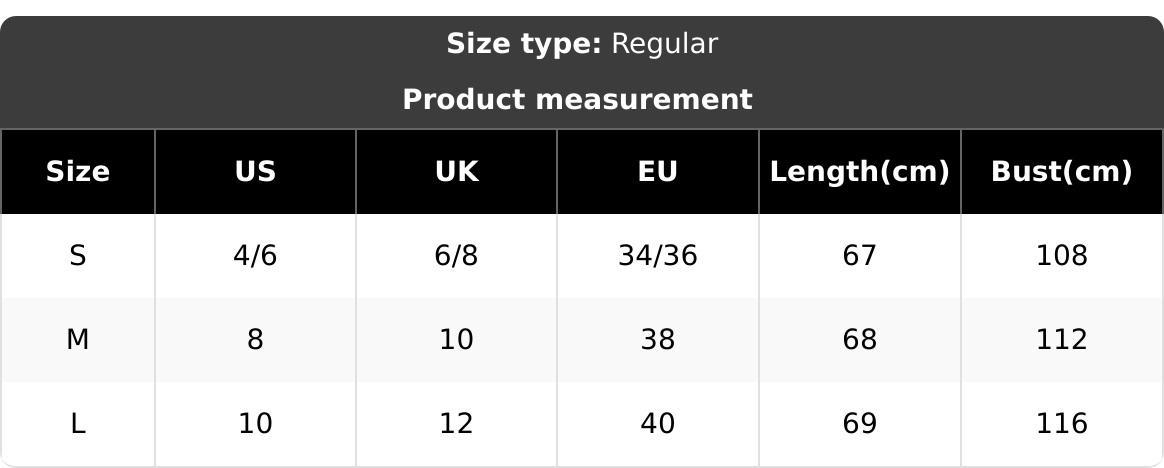Click the 116 bust measurement cell
Viewport: 1164px width, 468px height.
(x=1061, y=424)
